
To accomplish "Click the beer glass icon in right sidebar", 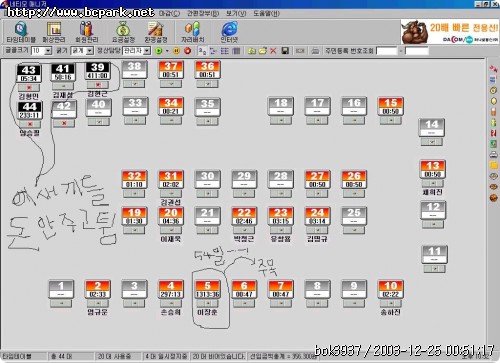I will point(494,112).
